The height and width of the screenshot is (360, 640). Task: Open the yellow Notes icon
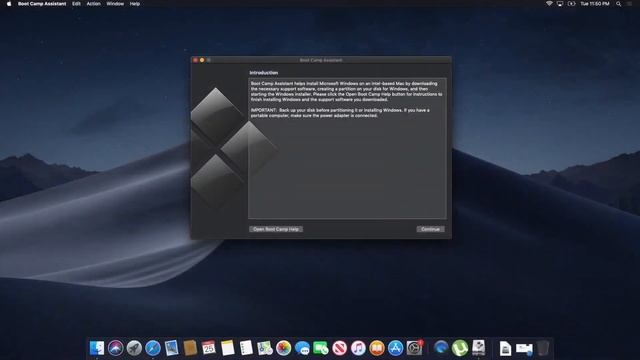227,348
